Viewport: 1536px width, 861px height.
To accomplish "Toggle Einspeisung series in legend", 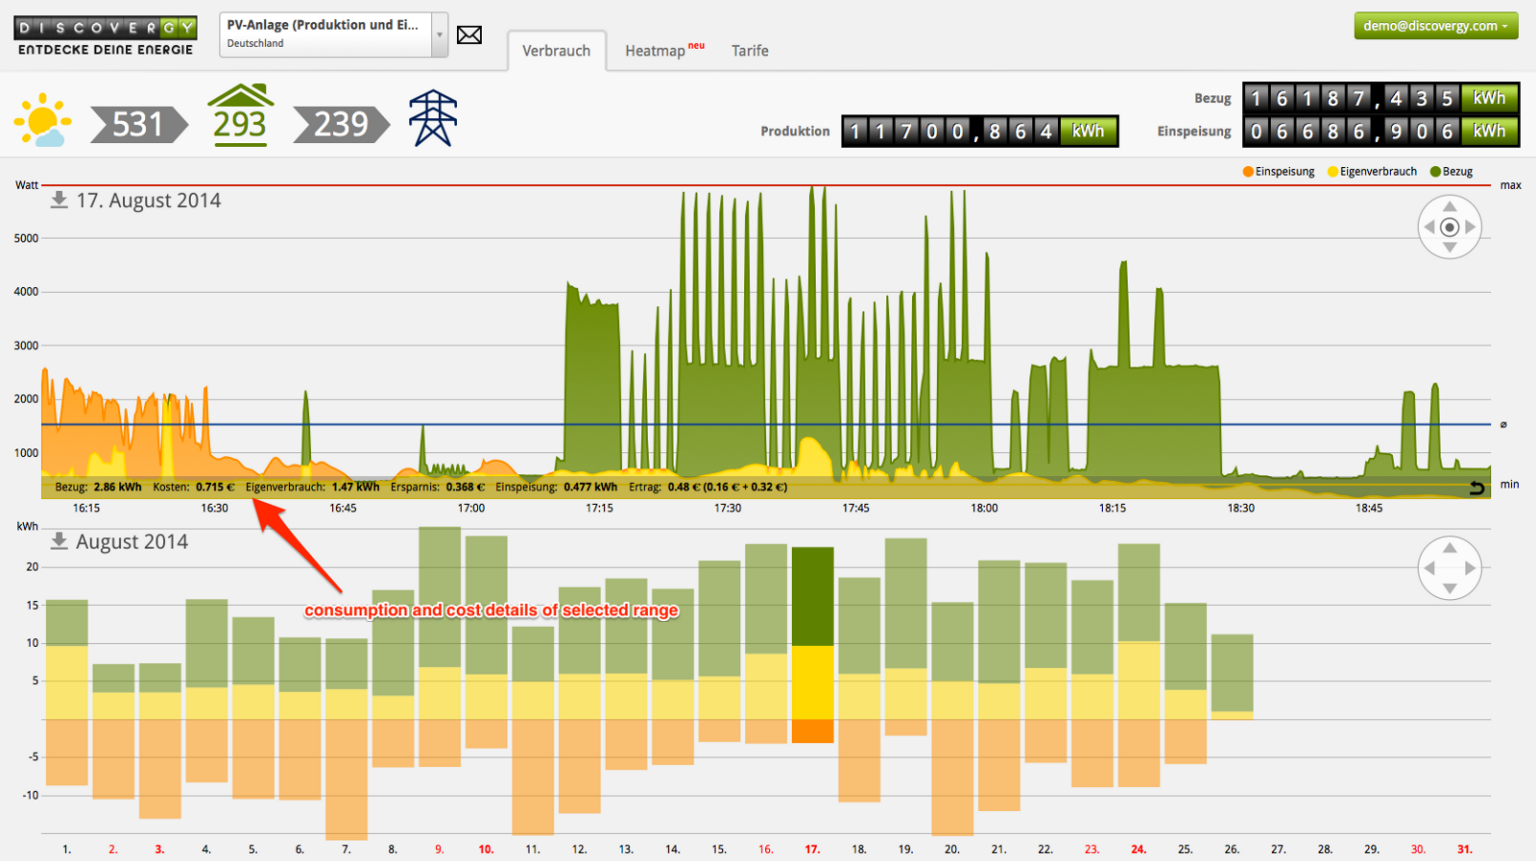I will click(1278, 172).
